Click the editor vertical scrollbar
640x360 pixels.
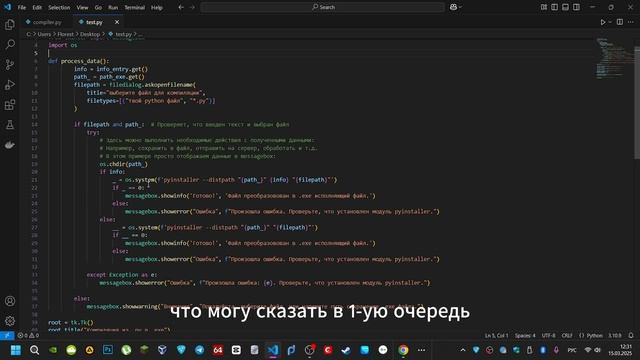(x=637, y=102)
